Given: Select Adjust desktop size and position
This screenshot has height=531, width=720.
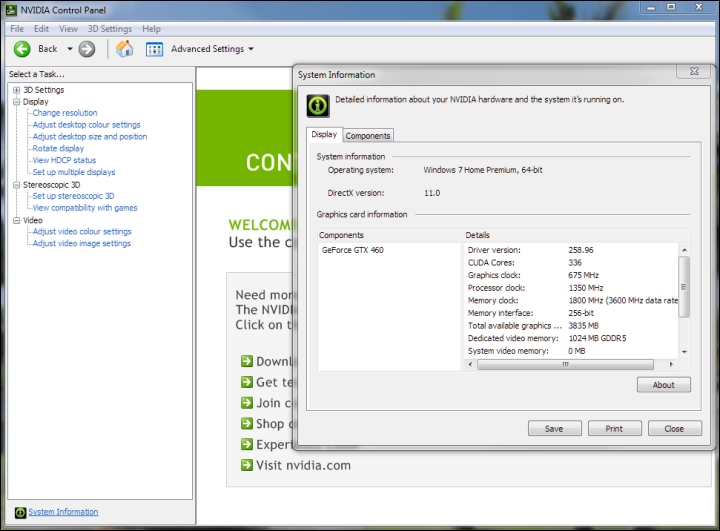Looking at the screenshot, I should [x=90, y=137].
